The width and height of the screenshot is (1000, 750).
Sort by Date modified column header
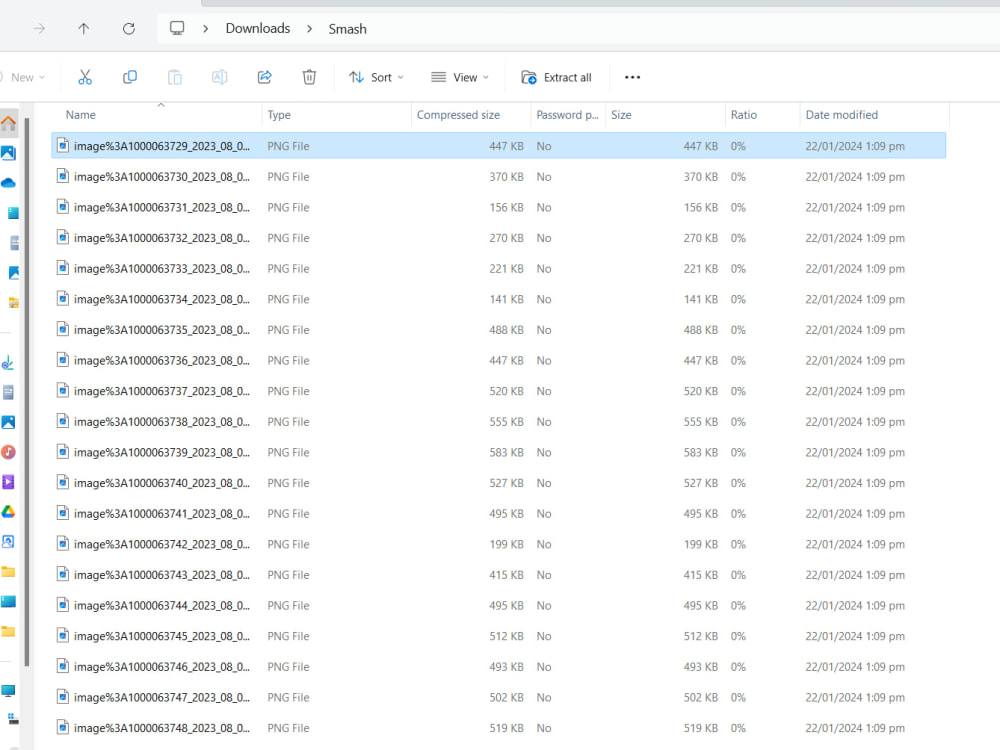pos(841,115)
